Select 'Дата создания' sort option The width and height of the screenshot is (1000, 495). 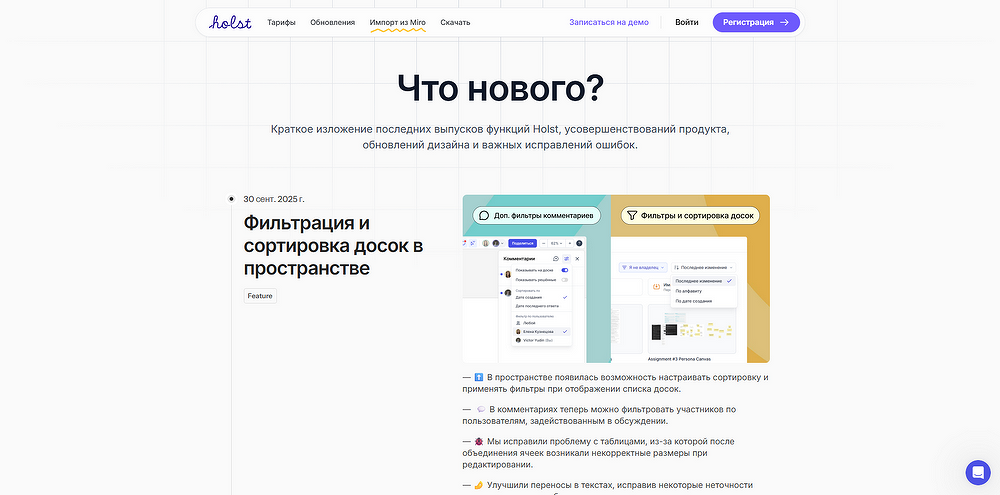530,298
